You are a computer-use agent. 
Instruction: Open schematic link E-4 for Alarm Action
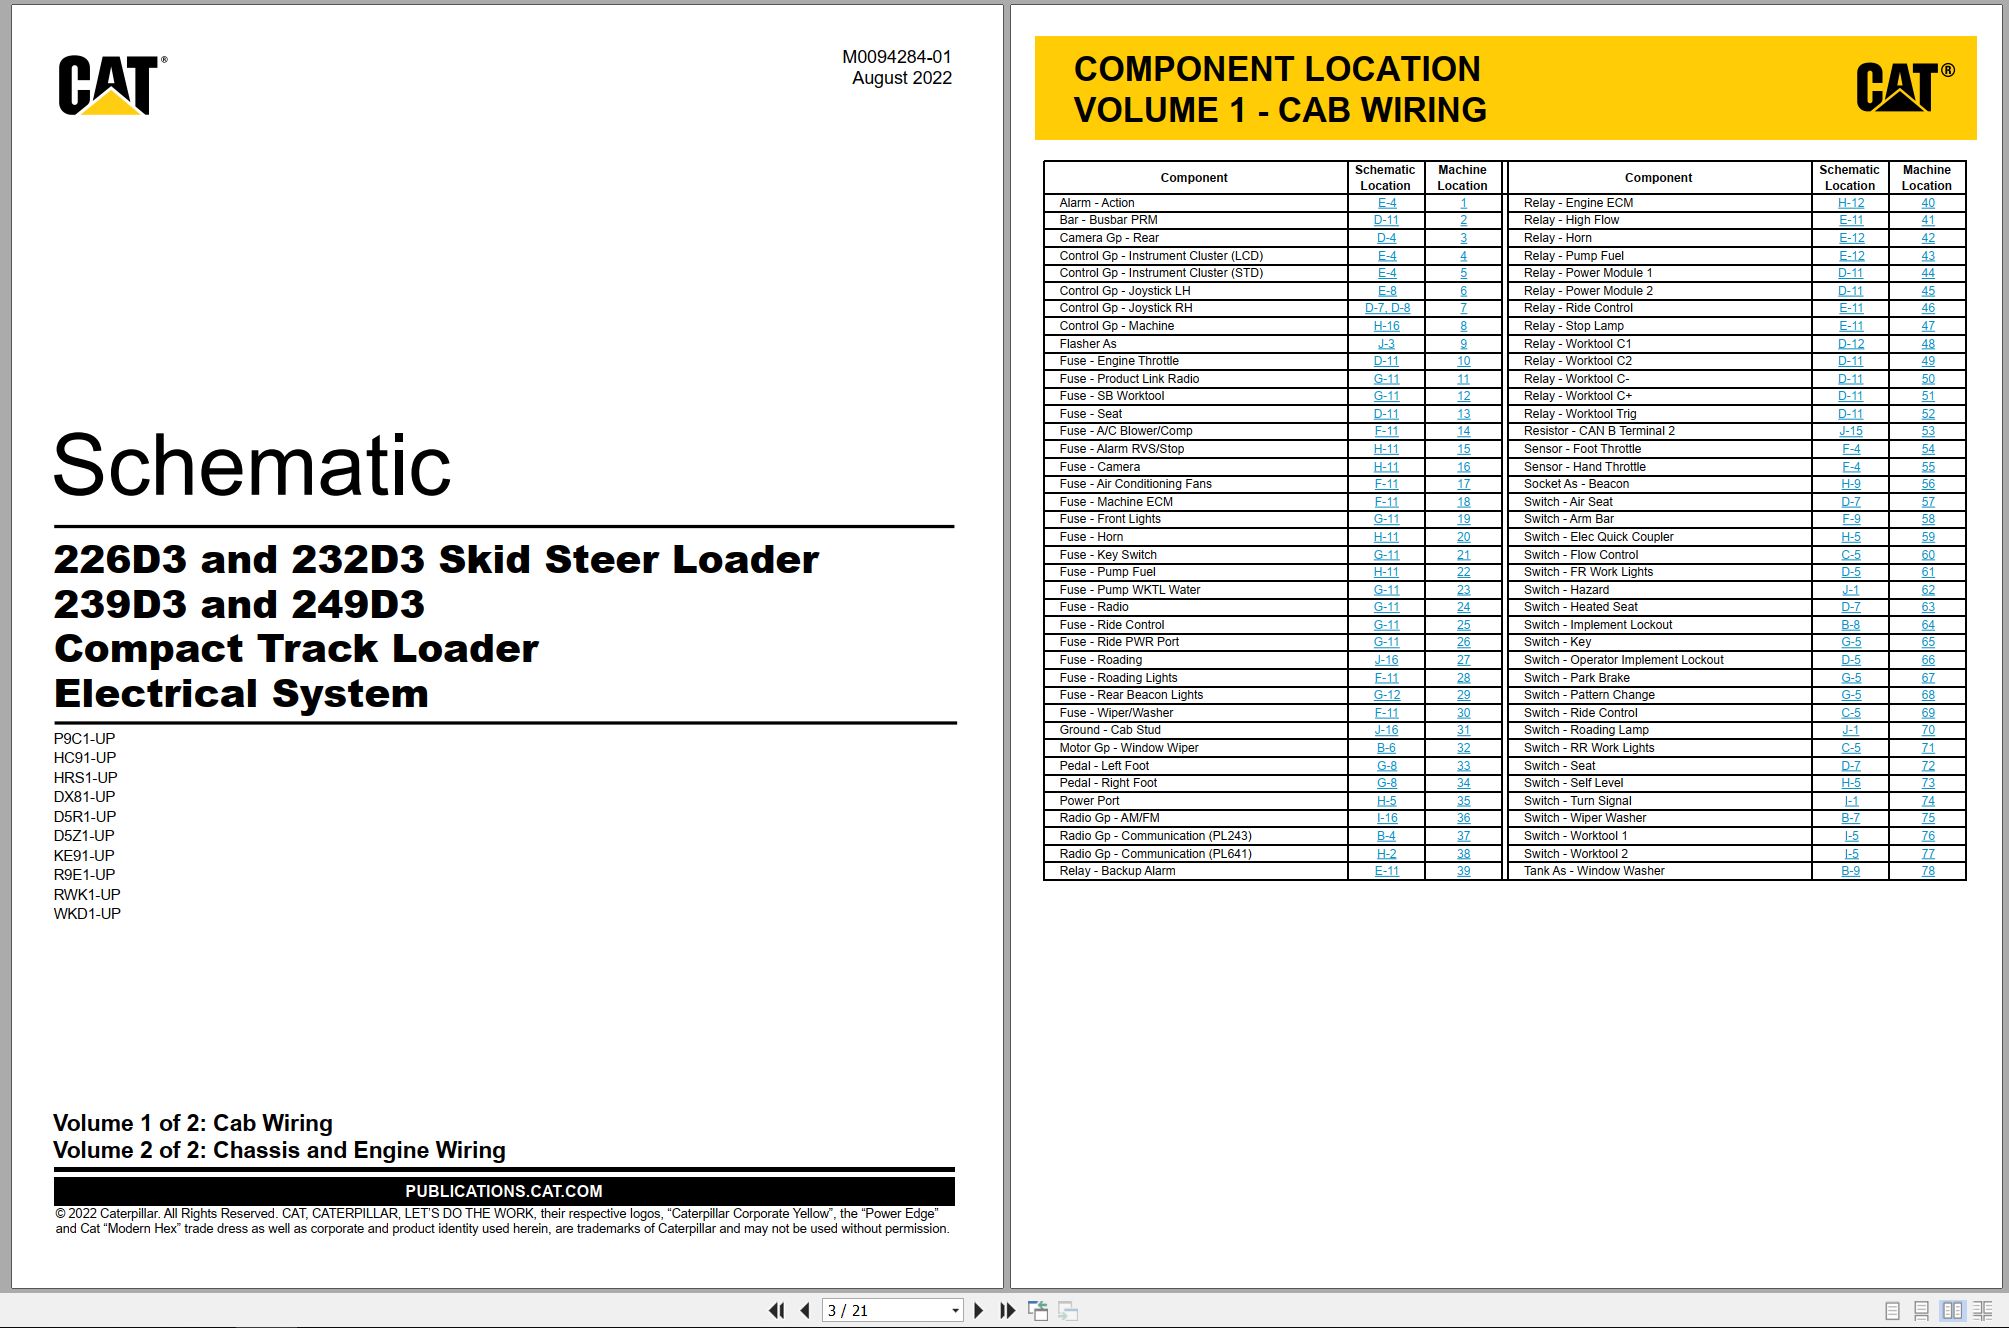coord(1387,203)
